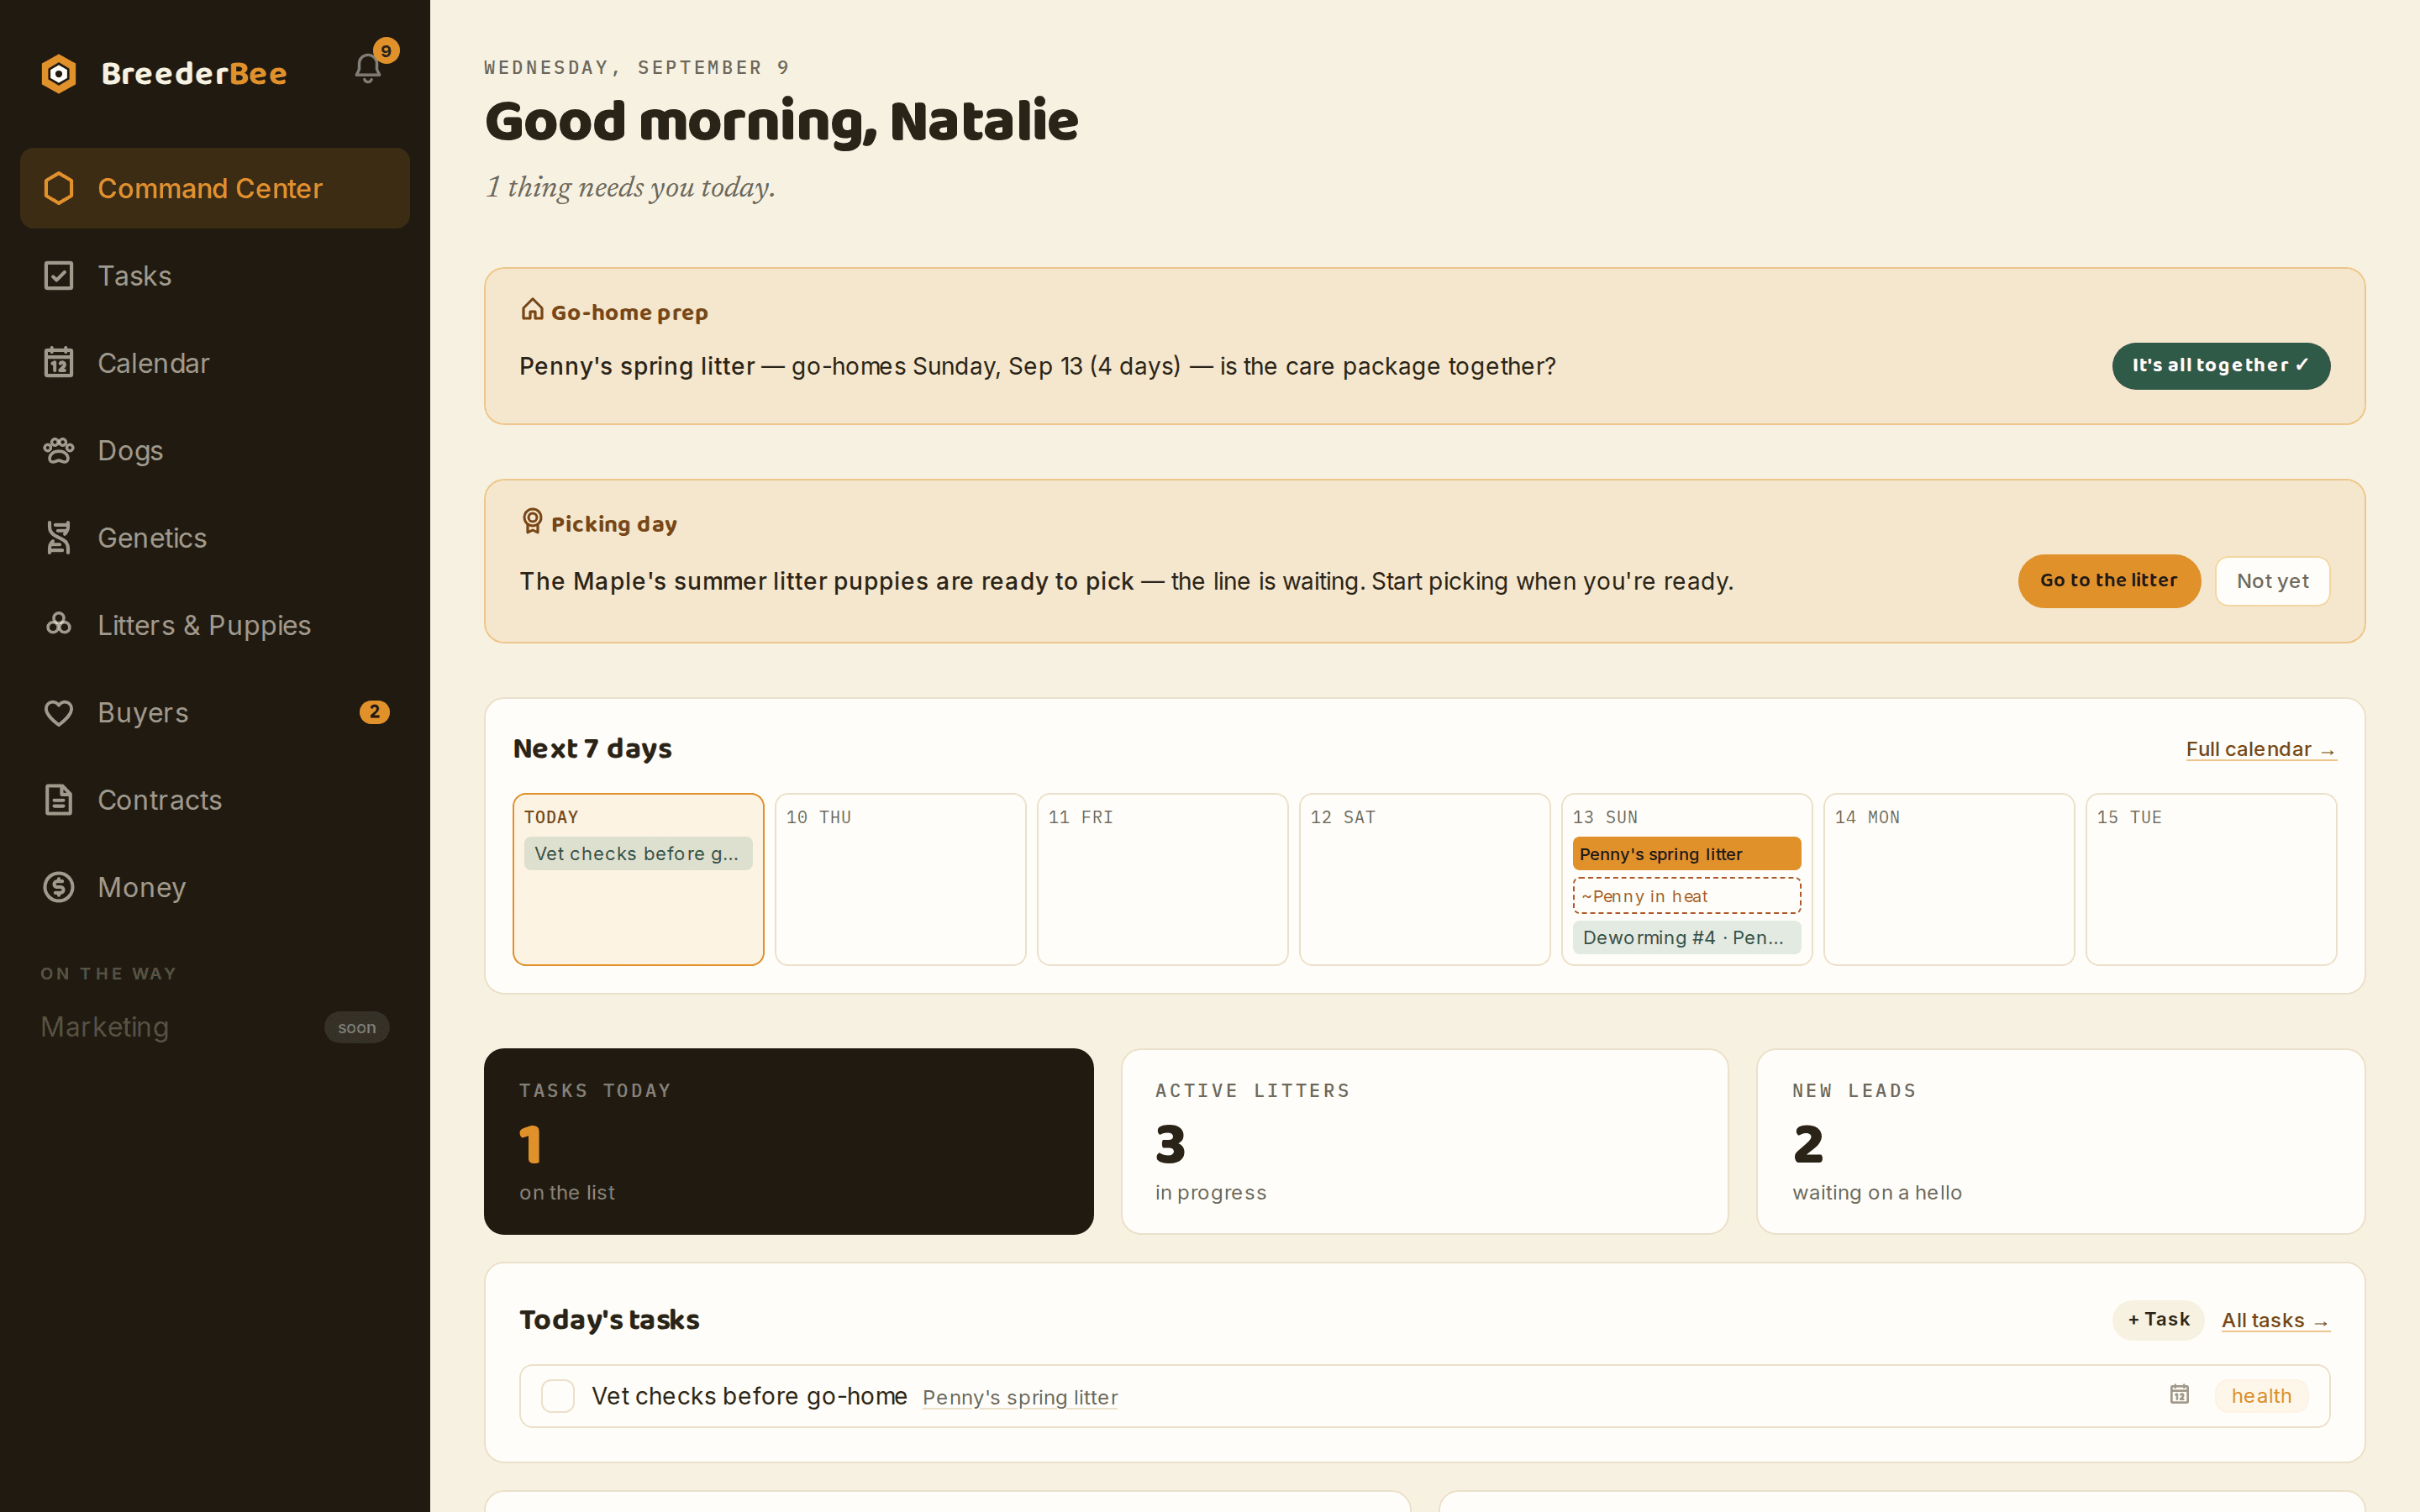The height and width of the screenshot is (1512, 2420).
Task: Open Genetics section
Action: (x=215, y=538)
